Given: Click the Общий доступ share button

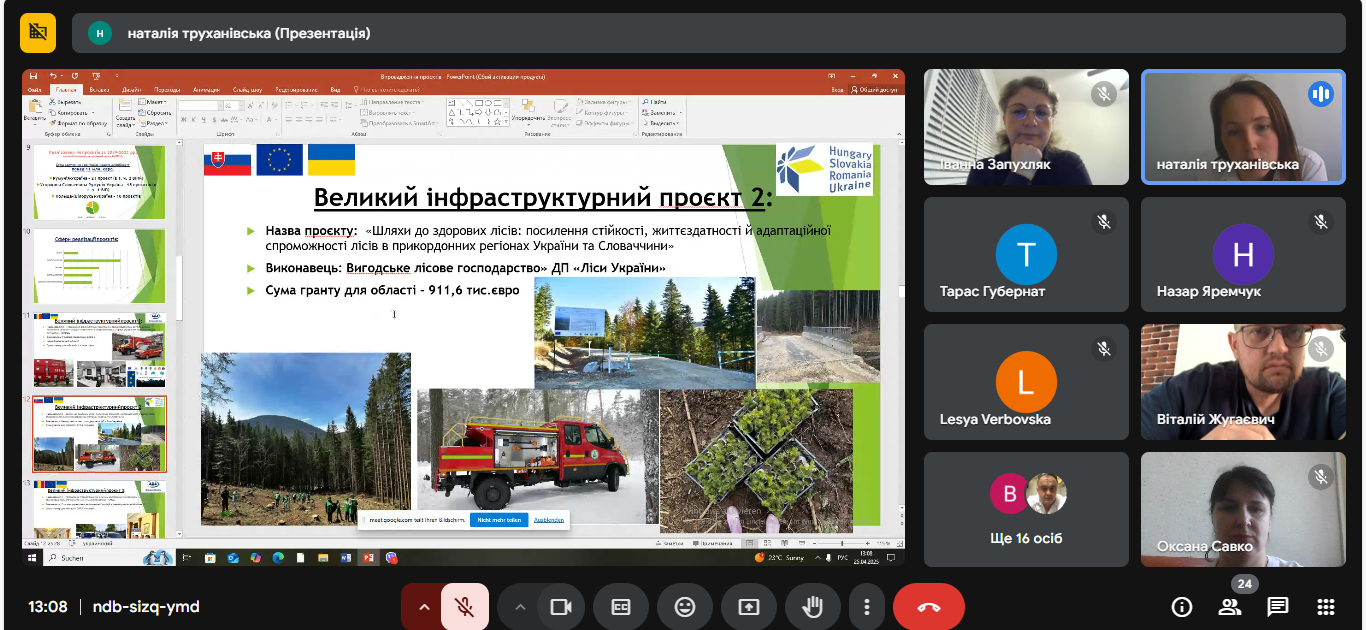Looking at the screenshot, I should click(874, 89).
